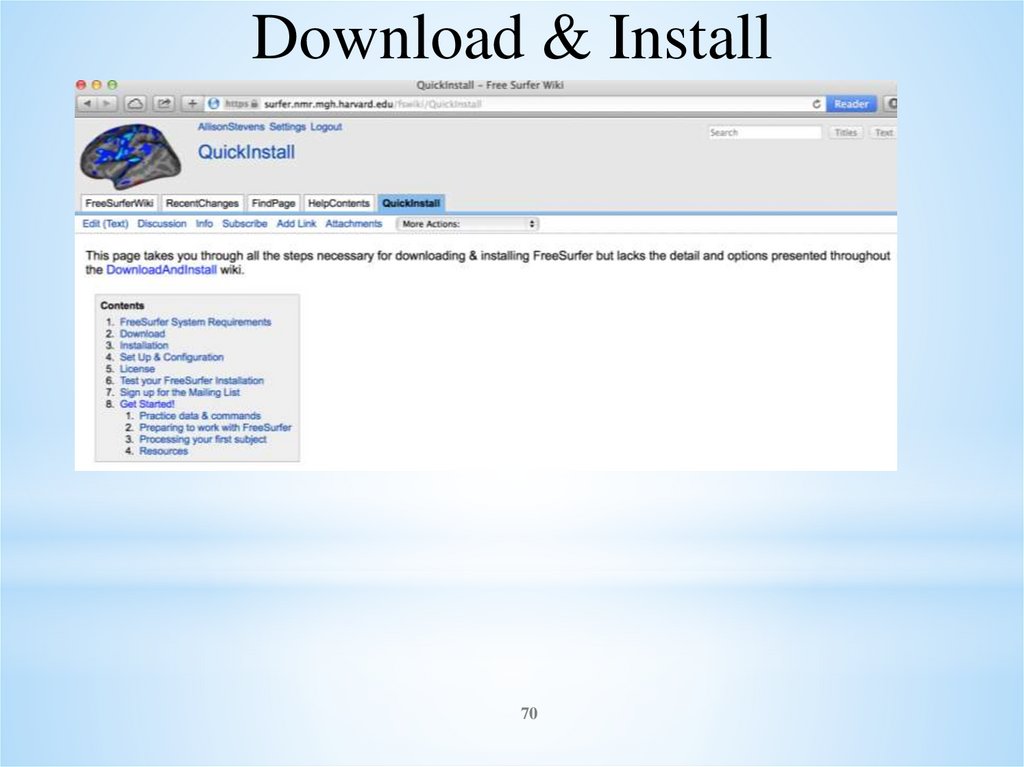The width and height of the screenshot is (1024, 767).
Task: Open Preparing to work with FreeSurfer sub-entry
Action: point(216,428)
